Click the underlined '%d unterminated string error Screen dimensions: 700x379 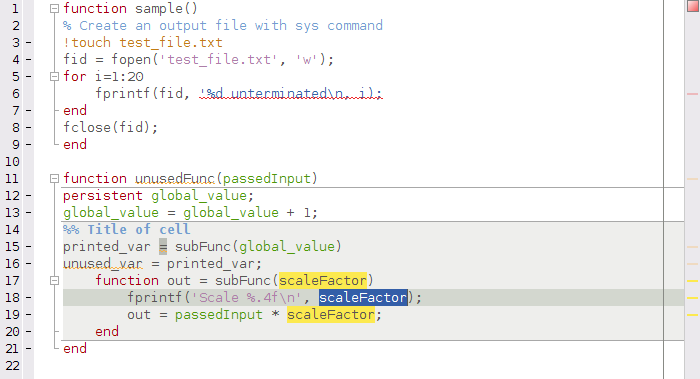(x=291, y=94)
